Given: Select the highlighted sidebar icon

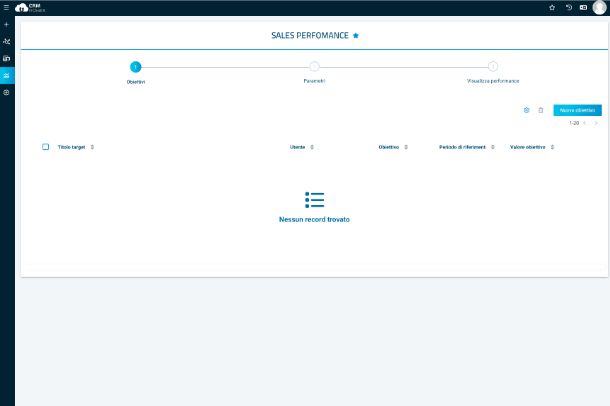Looking at the screenshot, I should [x=6, y=75].
